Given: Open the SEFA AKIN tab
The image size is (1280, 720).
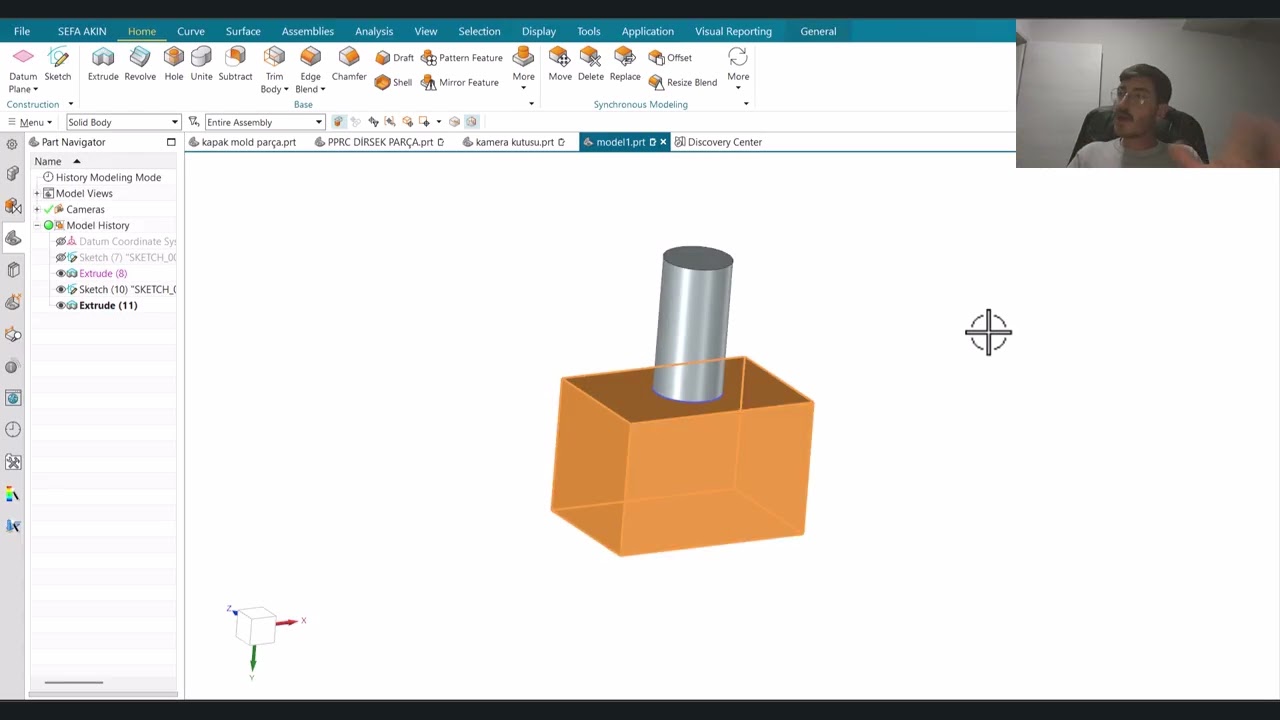Looking at the screenshot, I should tap(82, 31).
